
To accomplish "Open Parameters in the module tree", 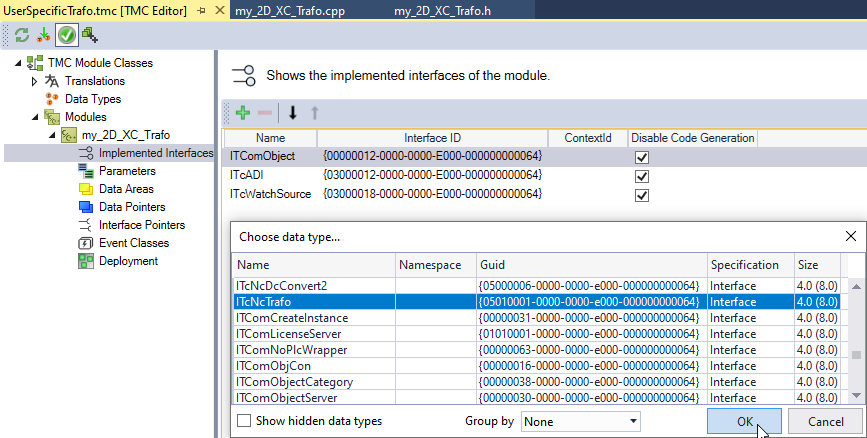I will pos(127,171).
